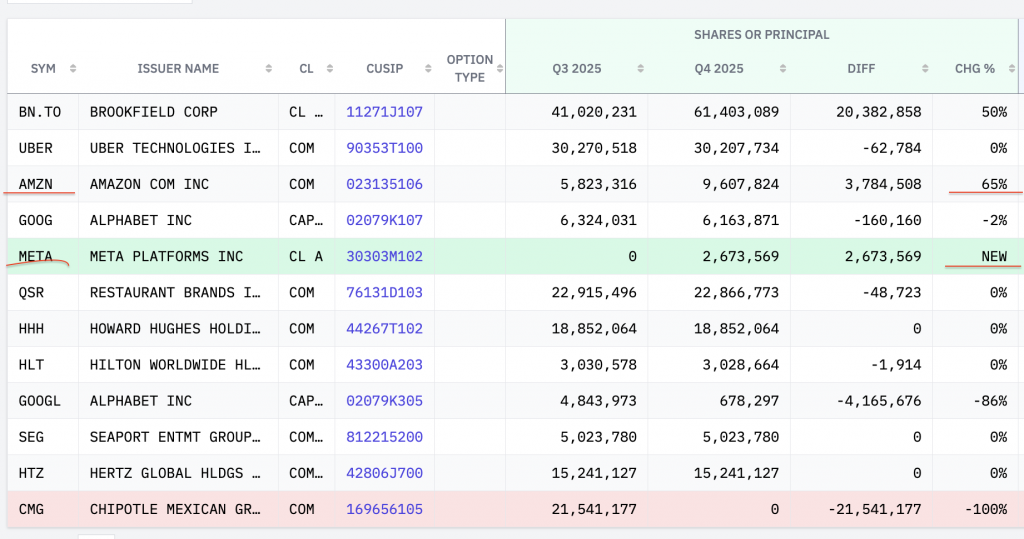The width and height of the screenshot is (1024, 539).
Task: Click the Shares or Principal header
Action: (x=761, y=35)
